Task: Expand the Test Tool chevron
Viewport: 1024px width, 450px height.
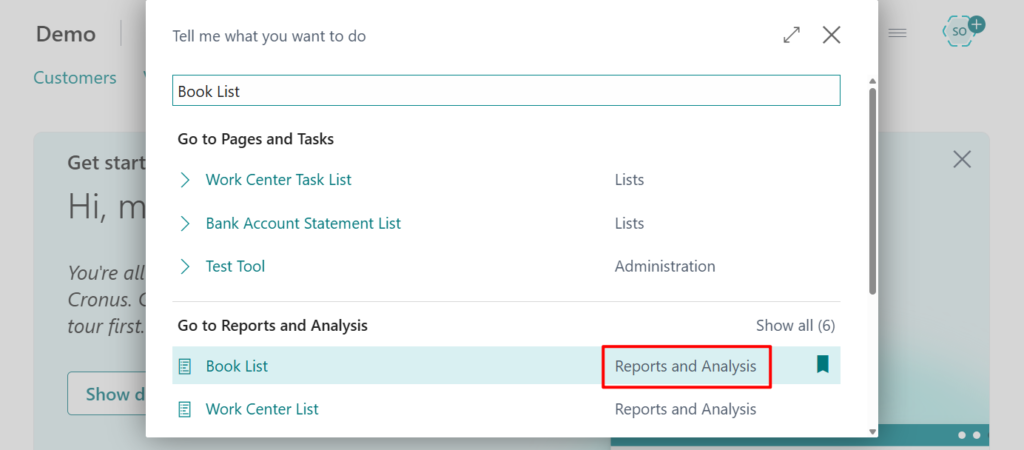Action: click(x=185, y=267)
